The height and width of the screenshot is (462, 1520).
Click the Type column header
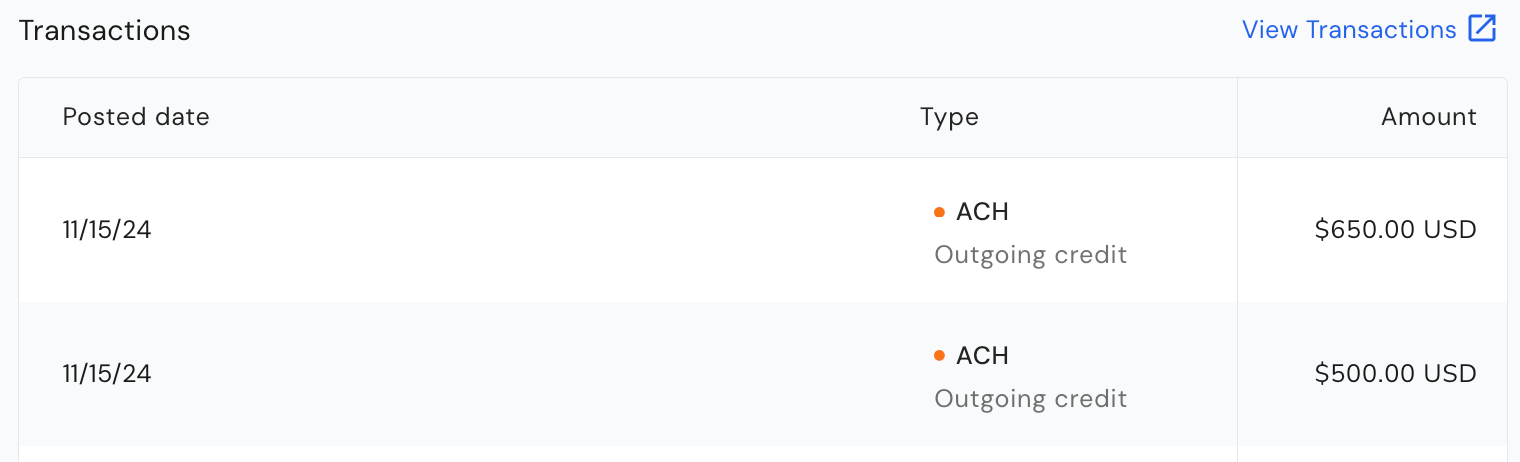pos(949,117)
